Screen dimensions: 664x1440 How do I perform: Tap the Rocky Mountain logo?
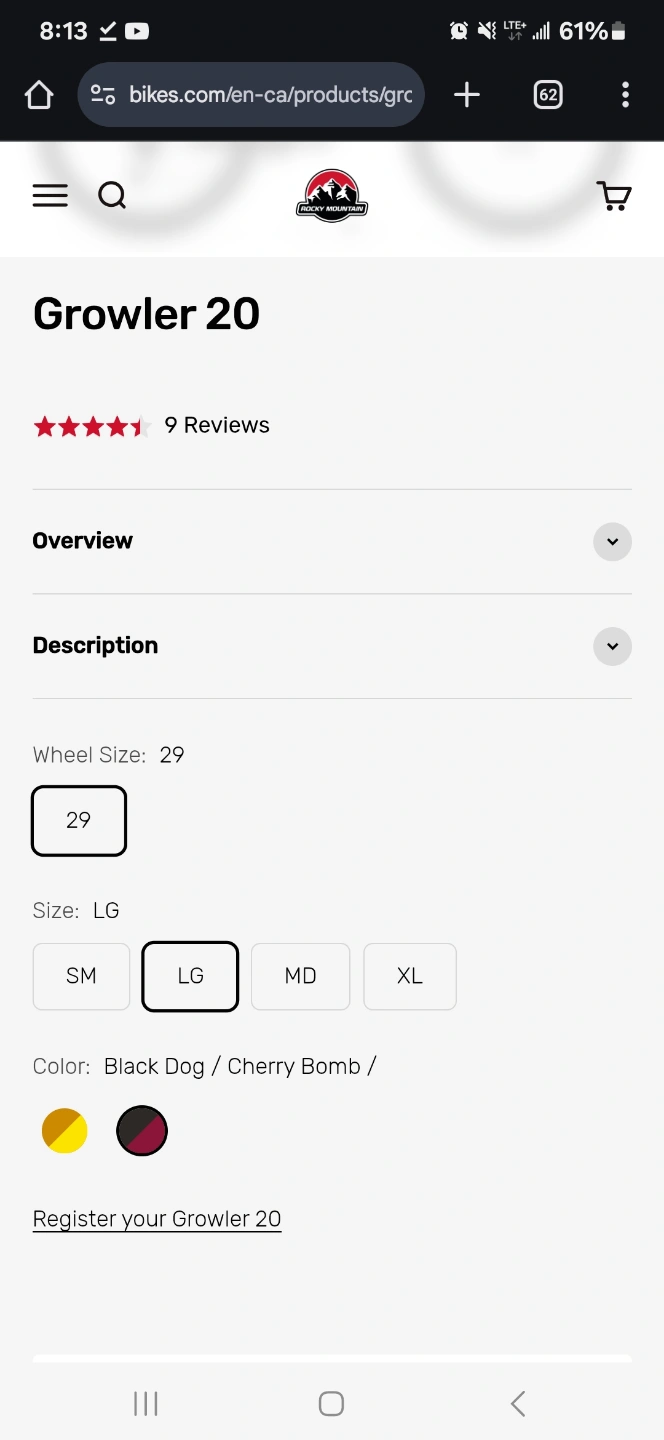[332, 196]
